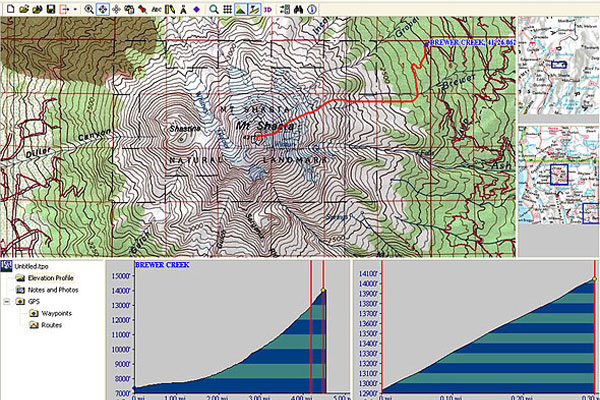This screenshot has height=400, width=600.
Task: Select Untitled.tpo root tree item
Action: click(31, 266)
